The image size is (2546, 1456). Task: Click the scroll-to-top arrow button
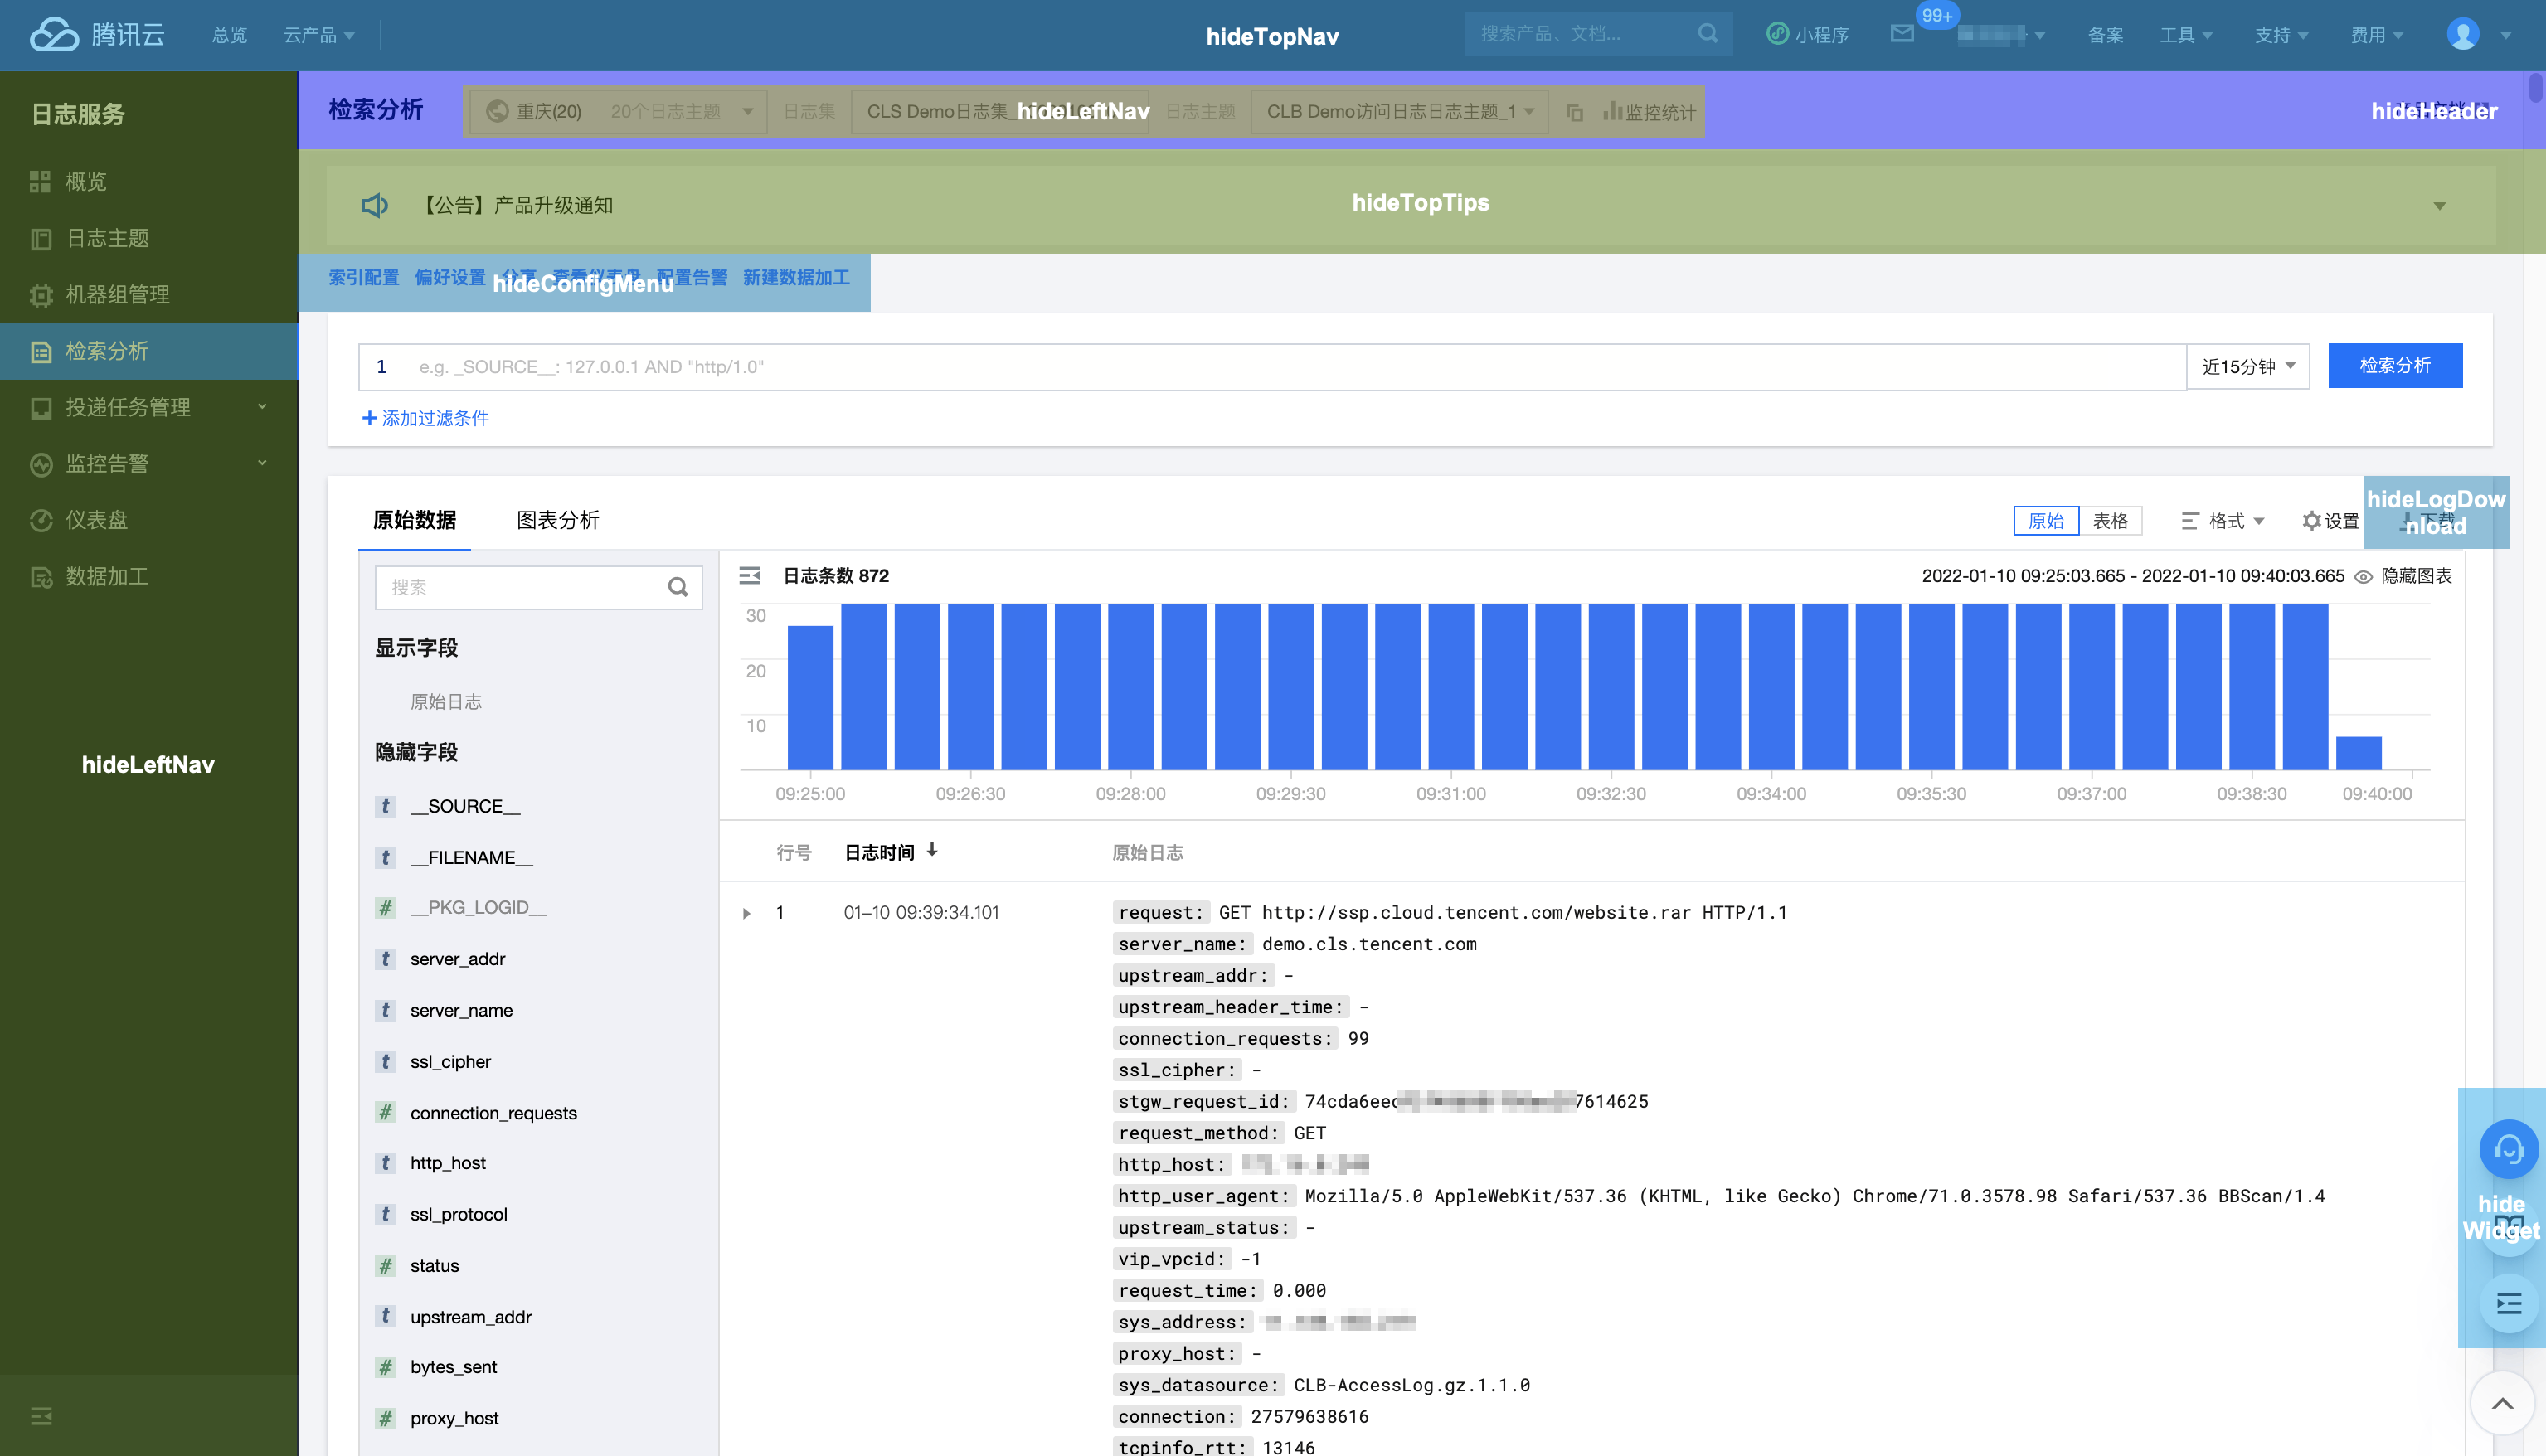2502,1404
